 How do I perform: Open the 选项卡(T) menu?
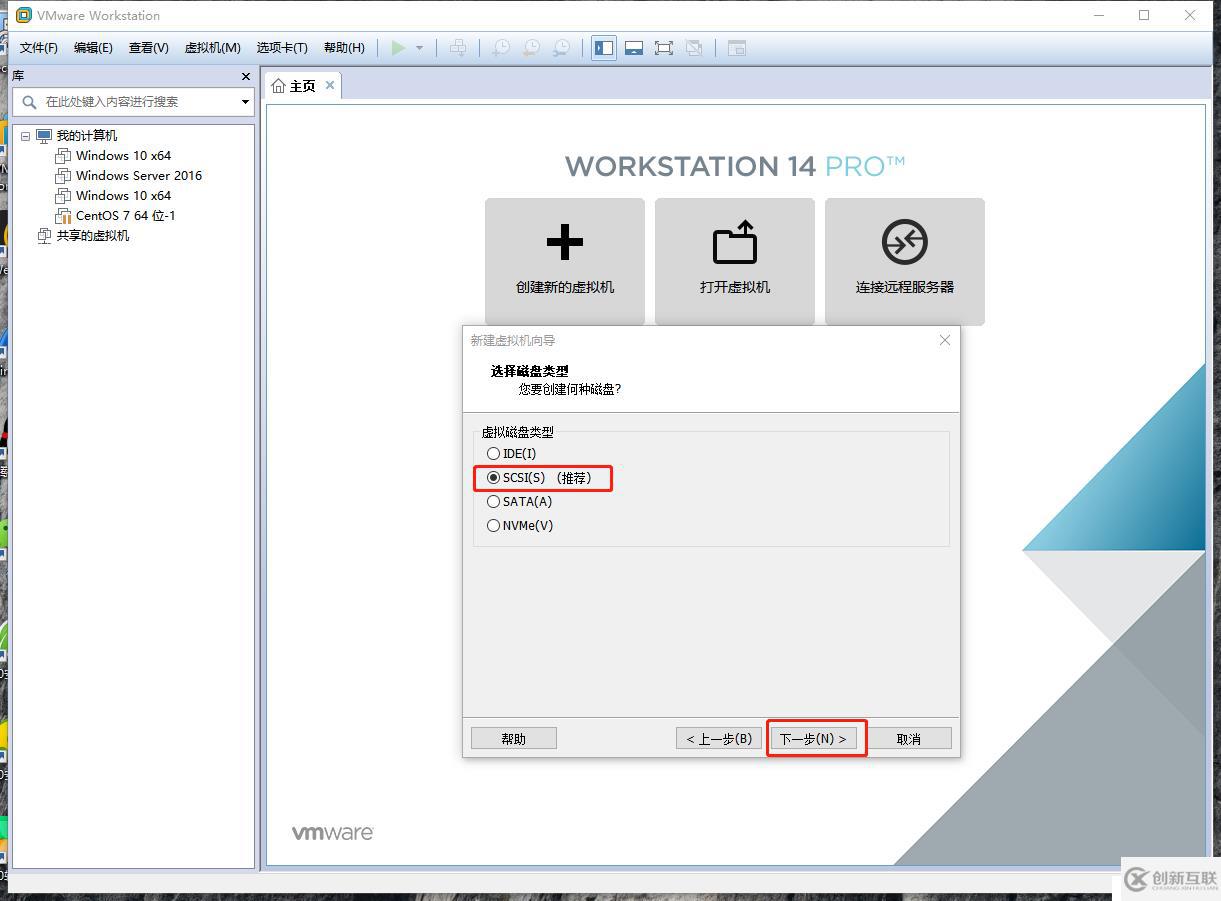click(x=282, y=48)
